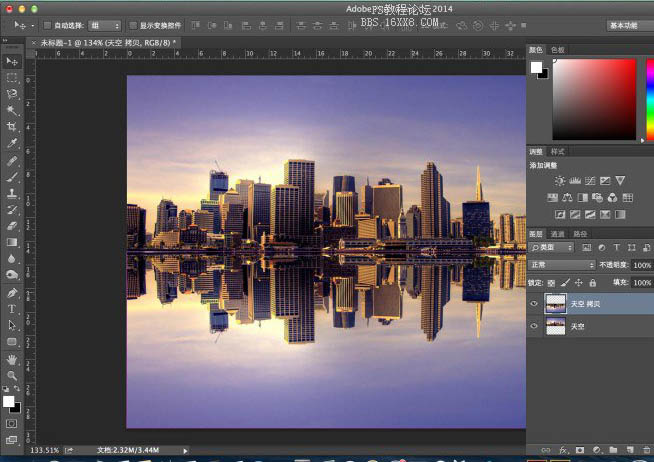The width and height of the screenshot is (654, 462).
Task: Switch to the 色板 tab
Action: point(557,50)
